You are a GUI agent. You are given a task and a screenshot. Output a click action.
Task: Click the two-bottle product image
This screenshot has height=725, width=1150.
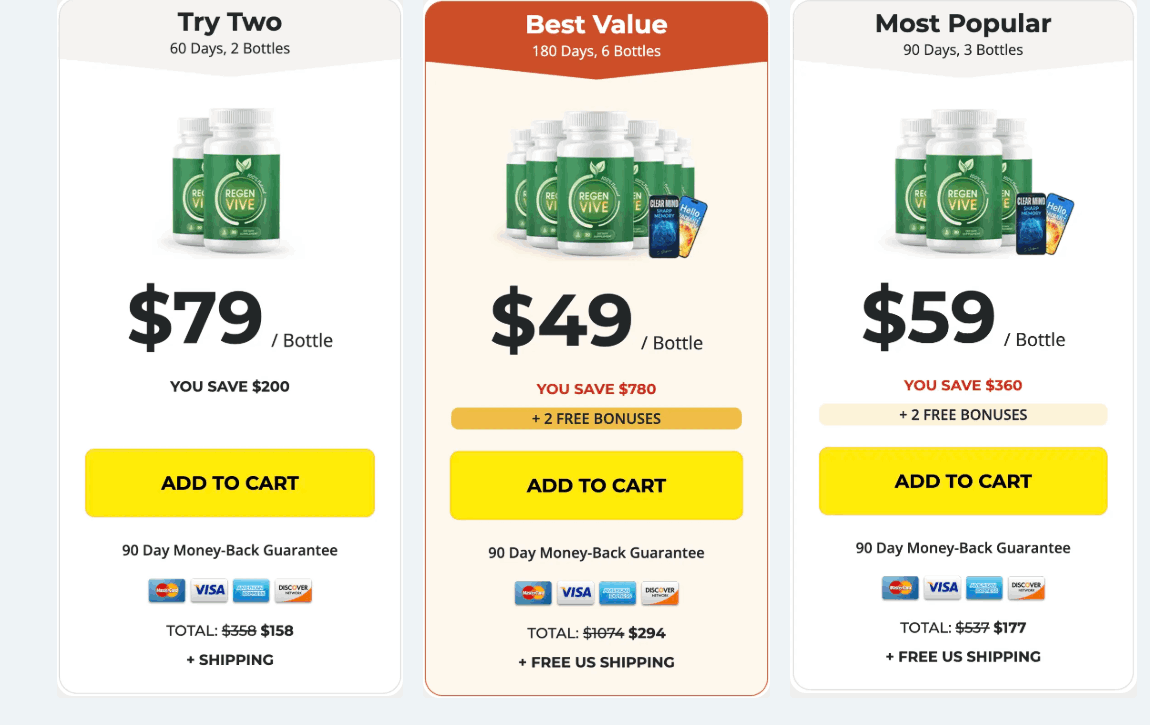coord(227,180)
